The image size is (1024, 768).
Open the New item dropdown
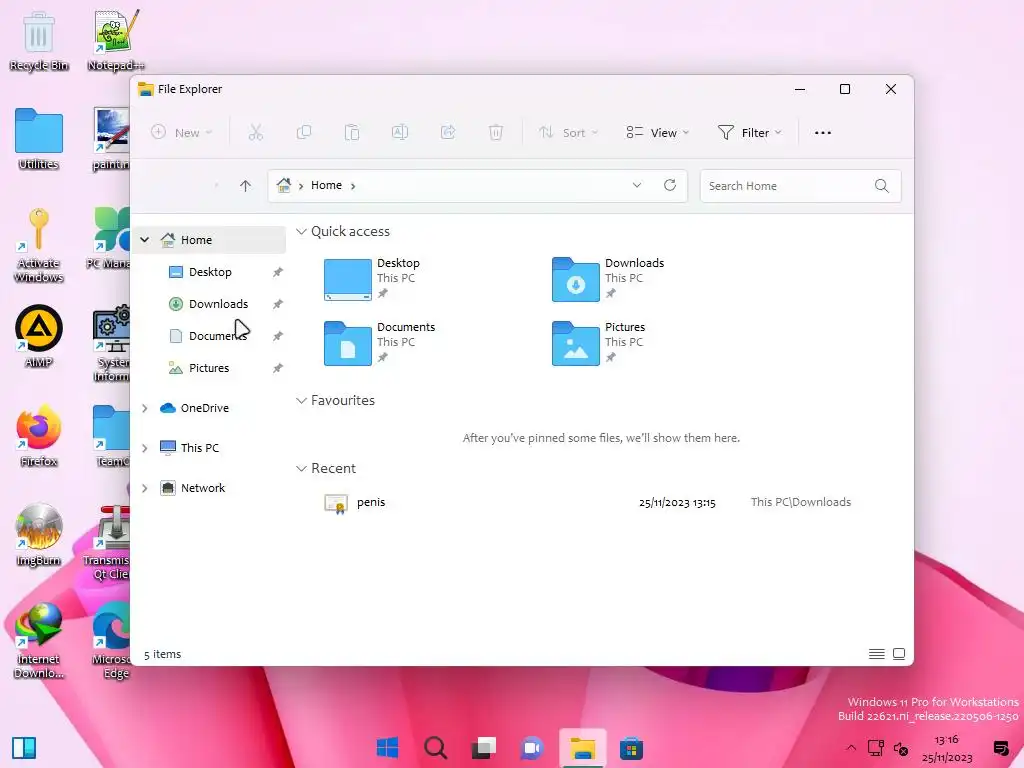tap(182, 133)
